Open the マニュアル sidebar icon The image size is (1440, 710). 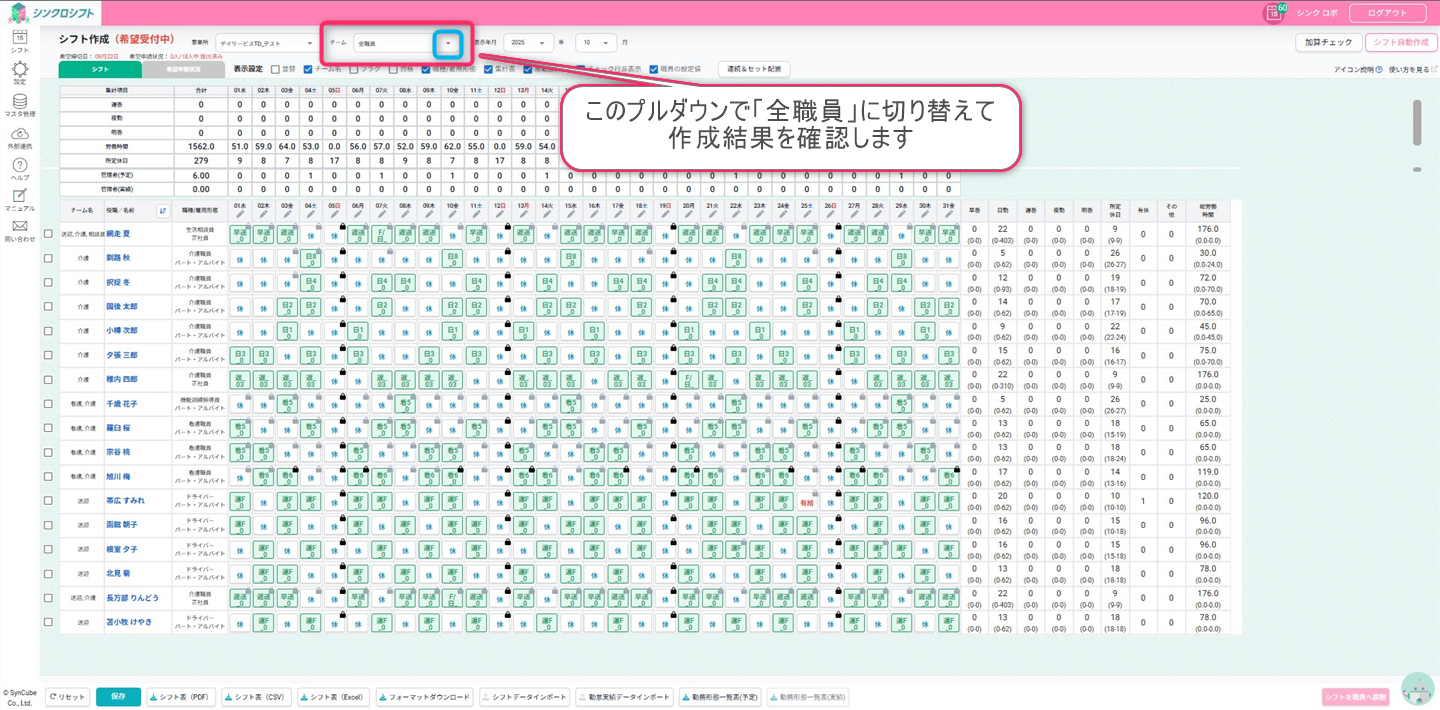coord(19,197)
